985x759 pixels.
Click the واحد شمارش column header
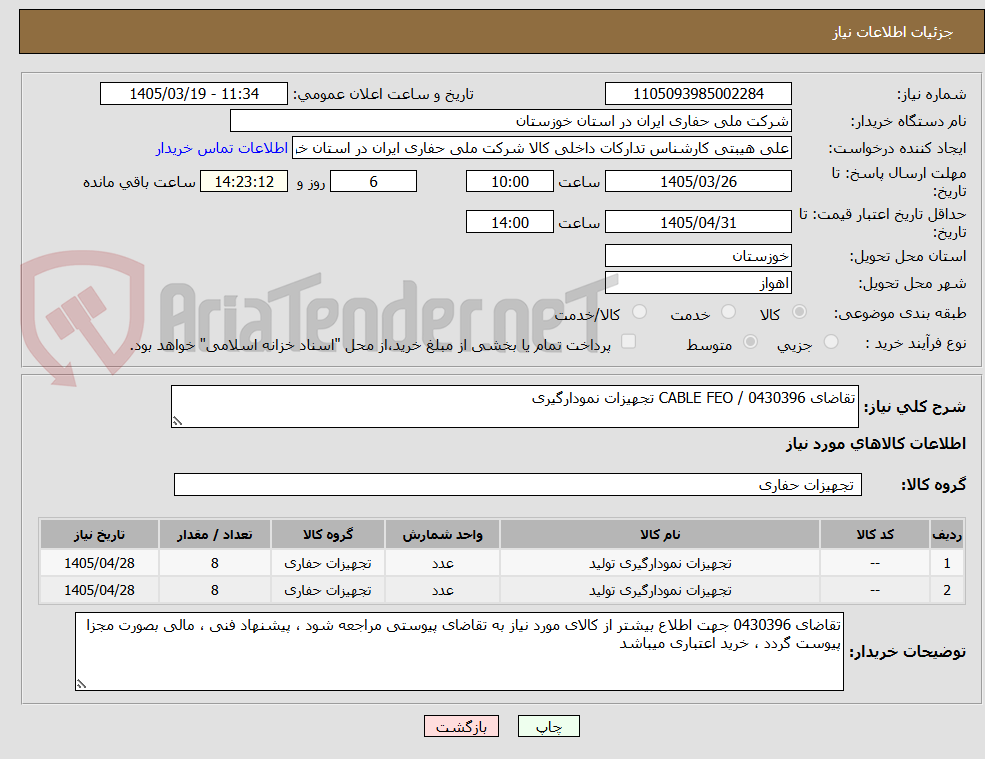(442, 534)
